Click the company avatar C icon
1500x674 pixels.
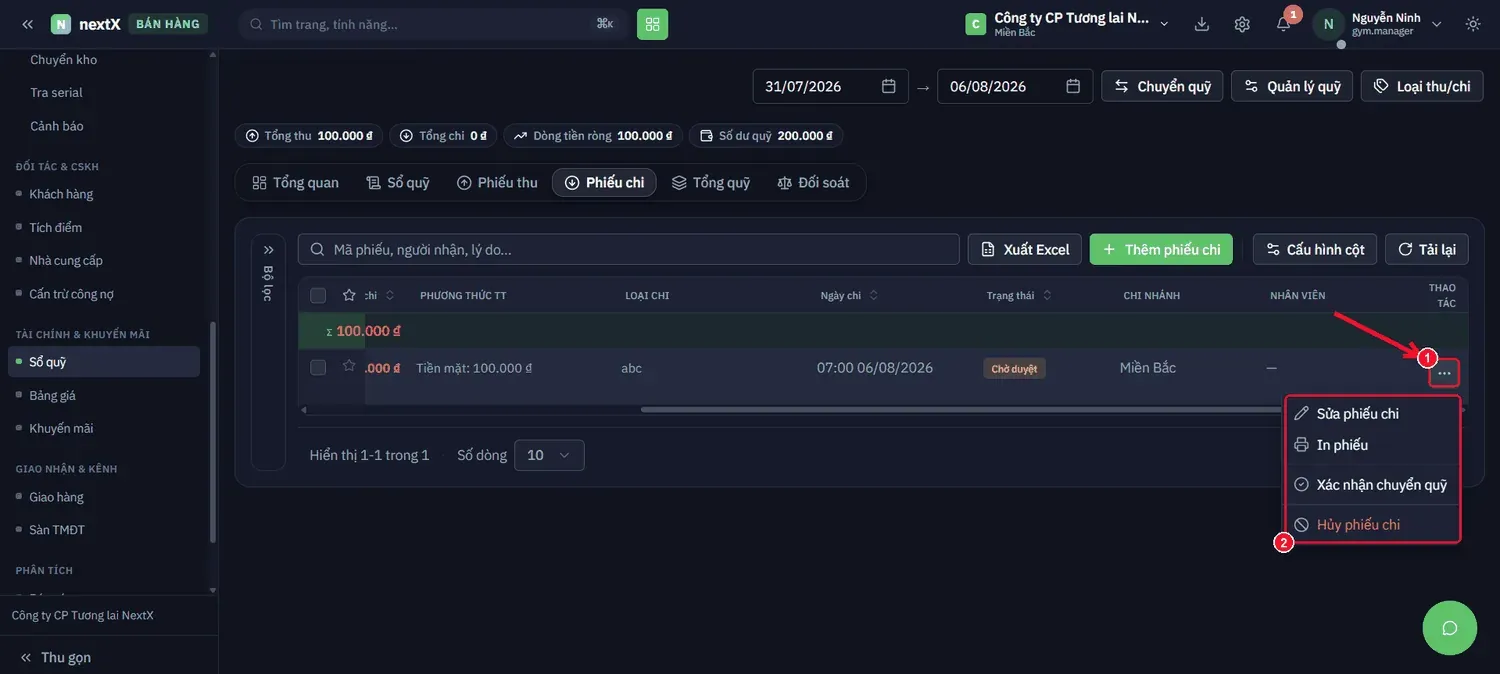click(975, 24)
